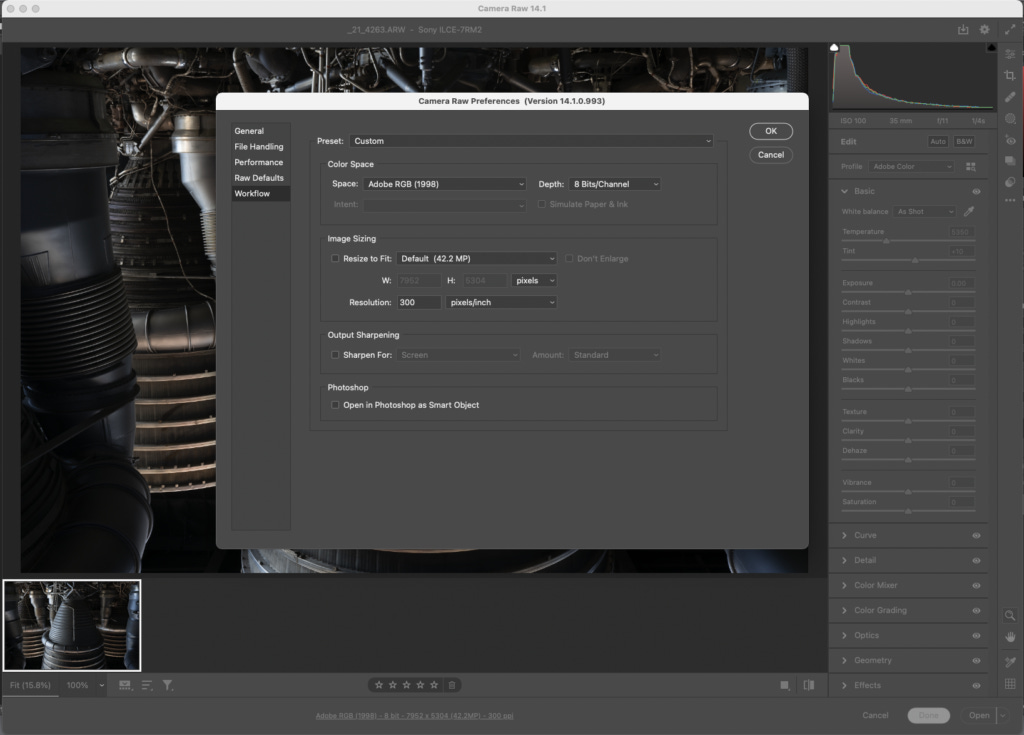Open the Depth 8 Bits/Channel dropdown

tap(614, 184)
